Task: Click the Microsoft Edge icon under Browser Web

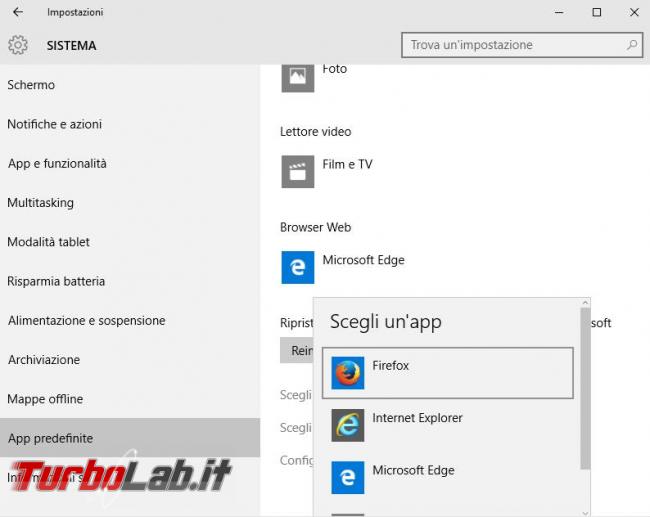Action: click(x=298, y=267)
